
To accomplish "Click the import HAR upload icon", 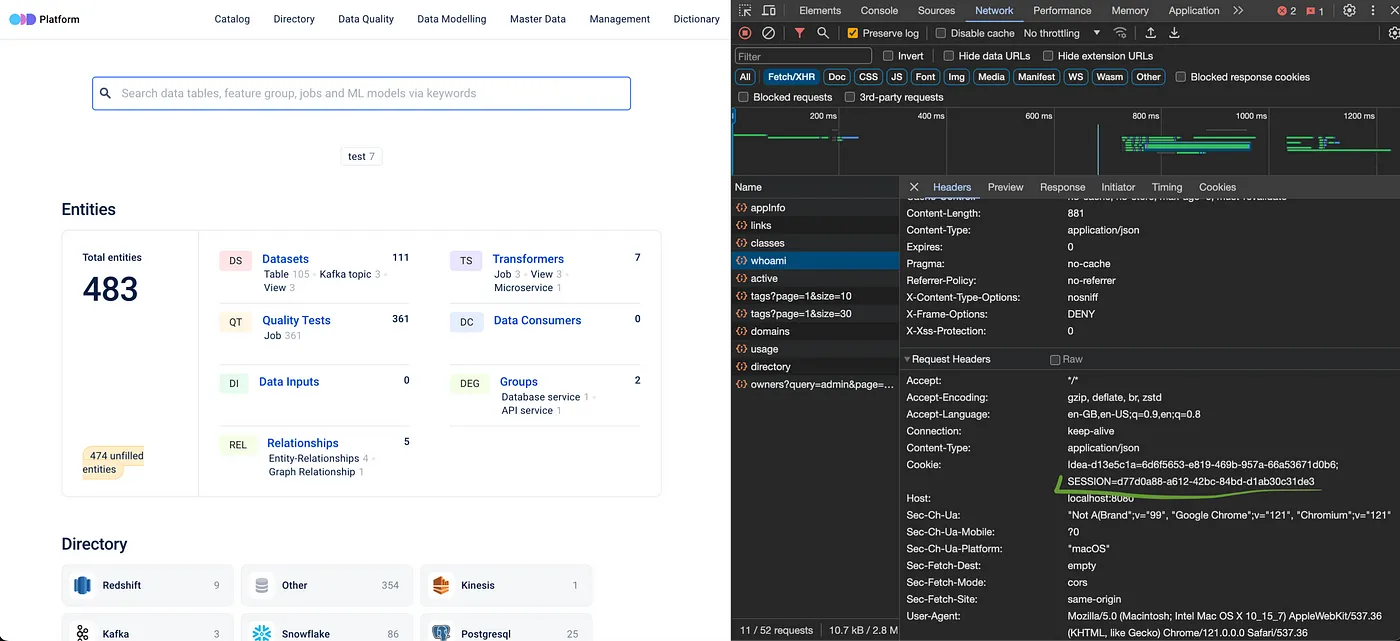I will (1151, 33).
